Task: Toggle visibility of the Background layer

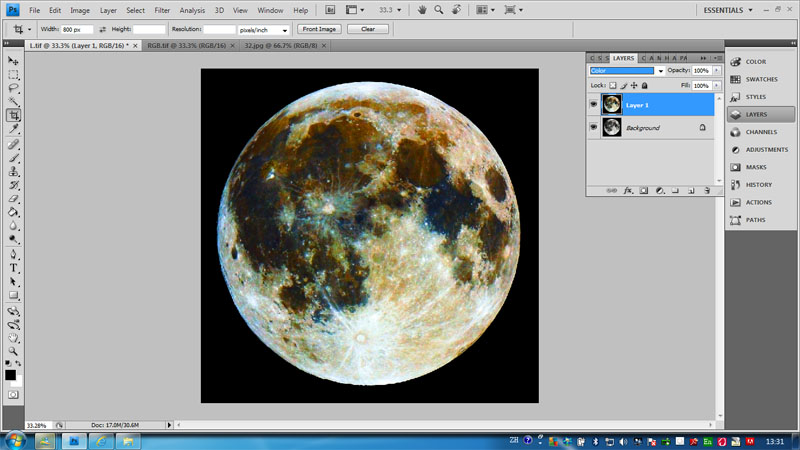Action: tap(594, 128)
